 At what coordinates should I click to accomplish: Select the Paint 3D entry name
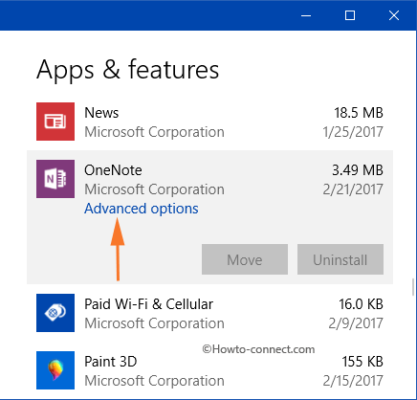111,362
